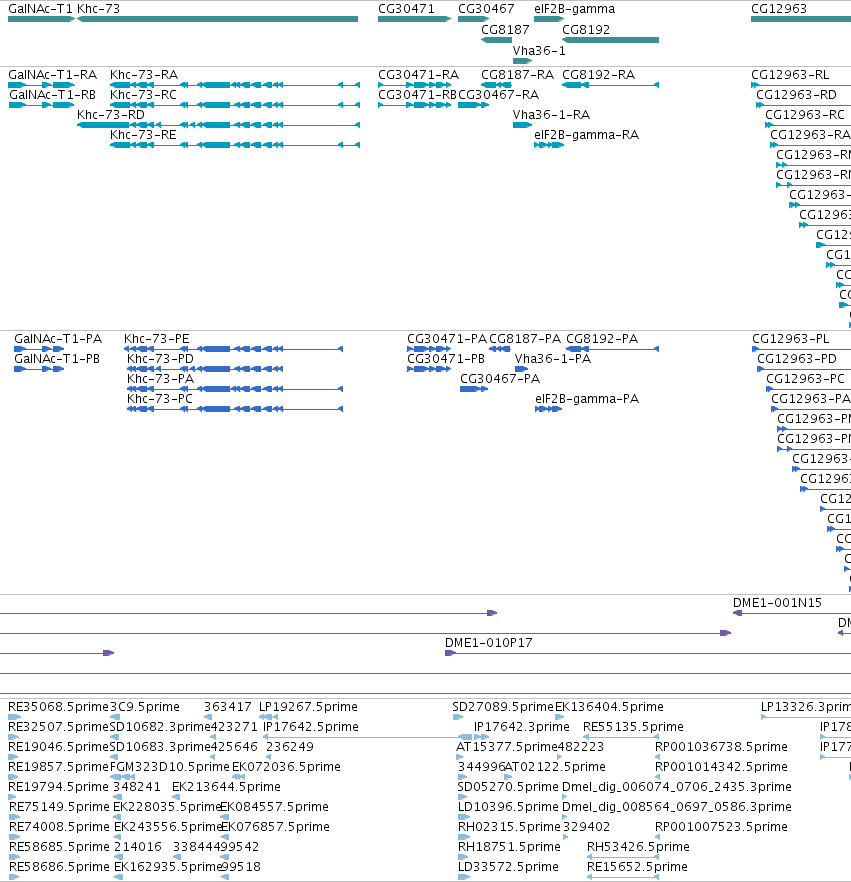Click EST label EK072036.5prime
The image size is (851, 882).
point(286,767)
